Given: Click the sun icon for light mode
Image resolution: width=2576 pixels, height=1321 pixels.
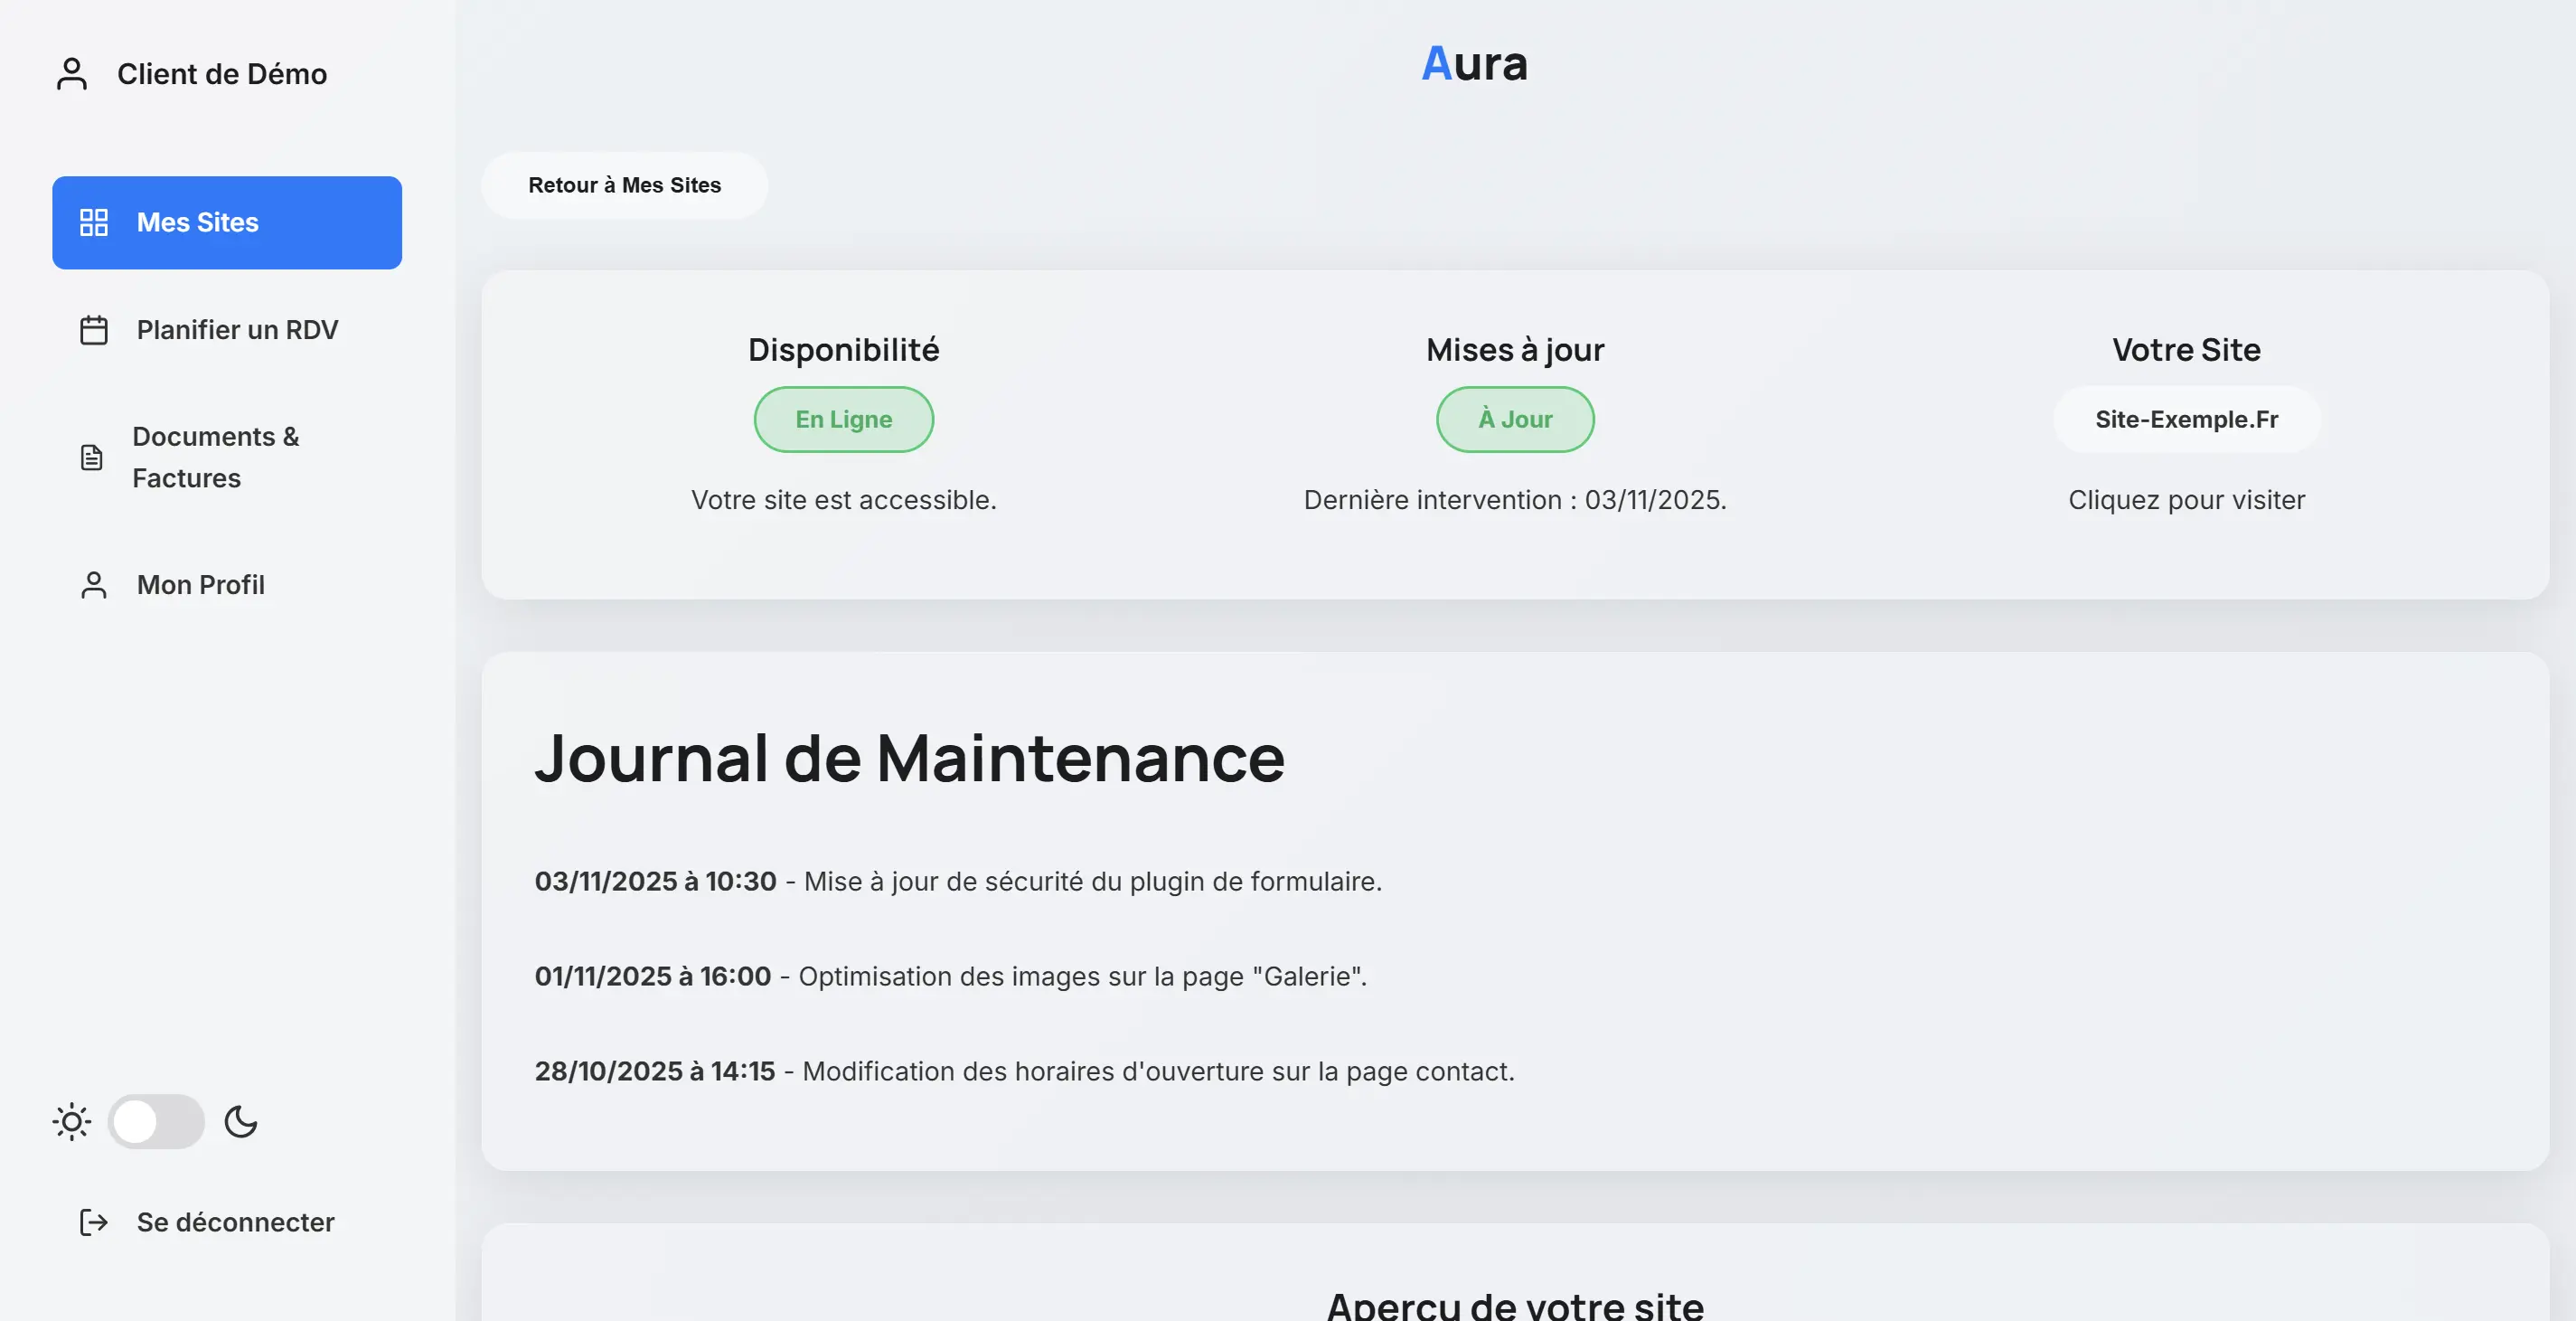Looking at the screenshot, I should pos(70,1122).
